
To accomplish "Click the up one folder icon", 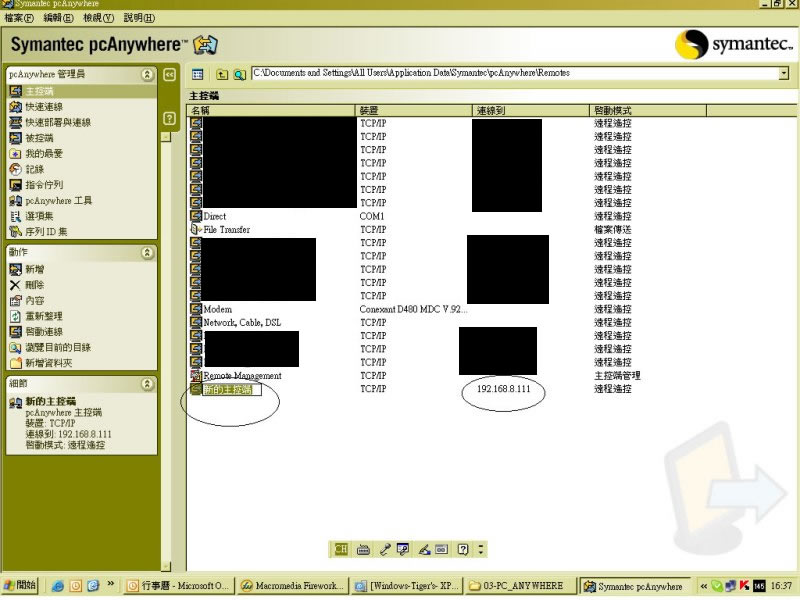I will [222, 74].
